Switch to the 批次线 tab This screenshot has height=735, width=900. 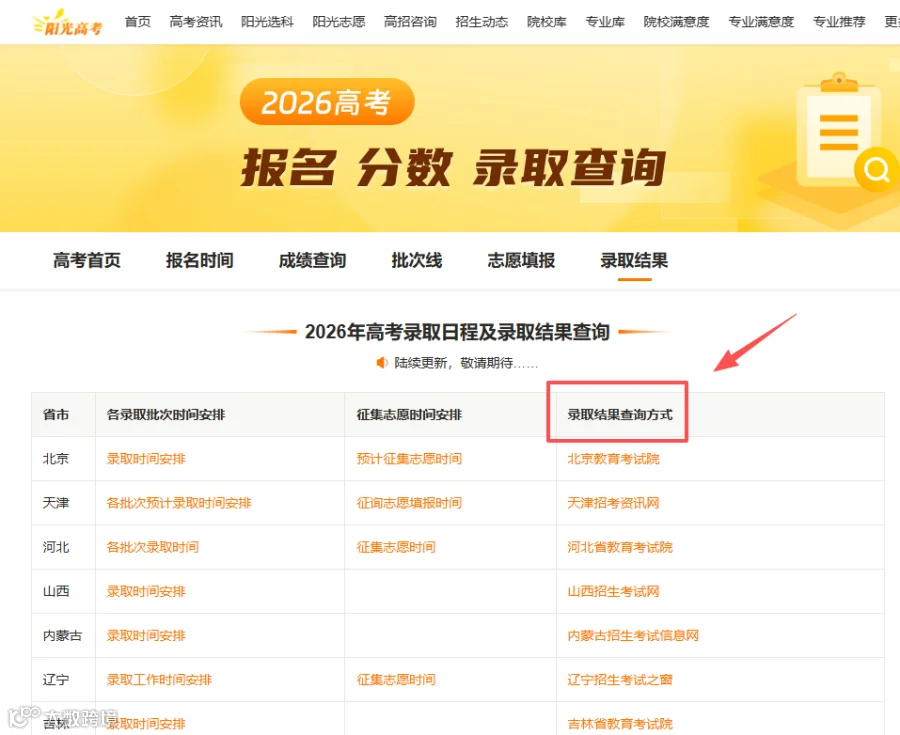coord(417,260)
